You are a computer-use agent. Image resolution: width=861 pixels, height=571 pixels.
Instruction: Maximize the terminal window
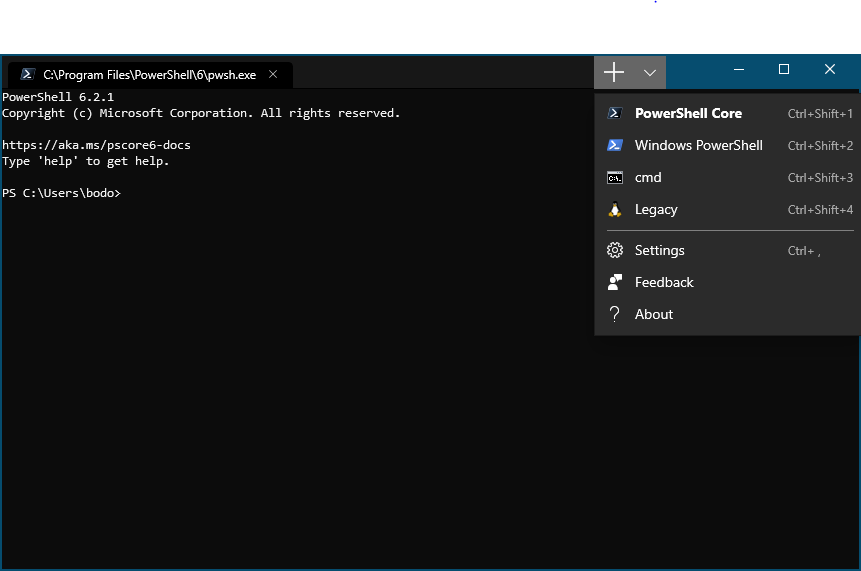pyautogui.click(x=784, y=69)
